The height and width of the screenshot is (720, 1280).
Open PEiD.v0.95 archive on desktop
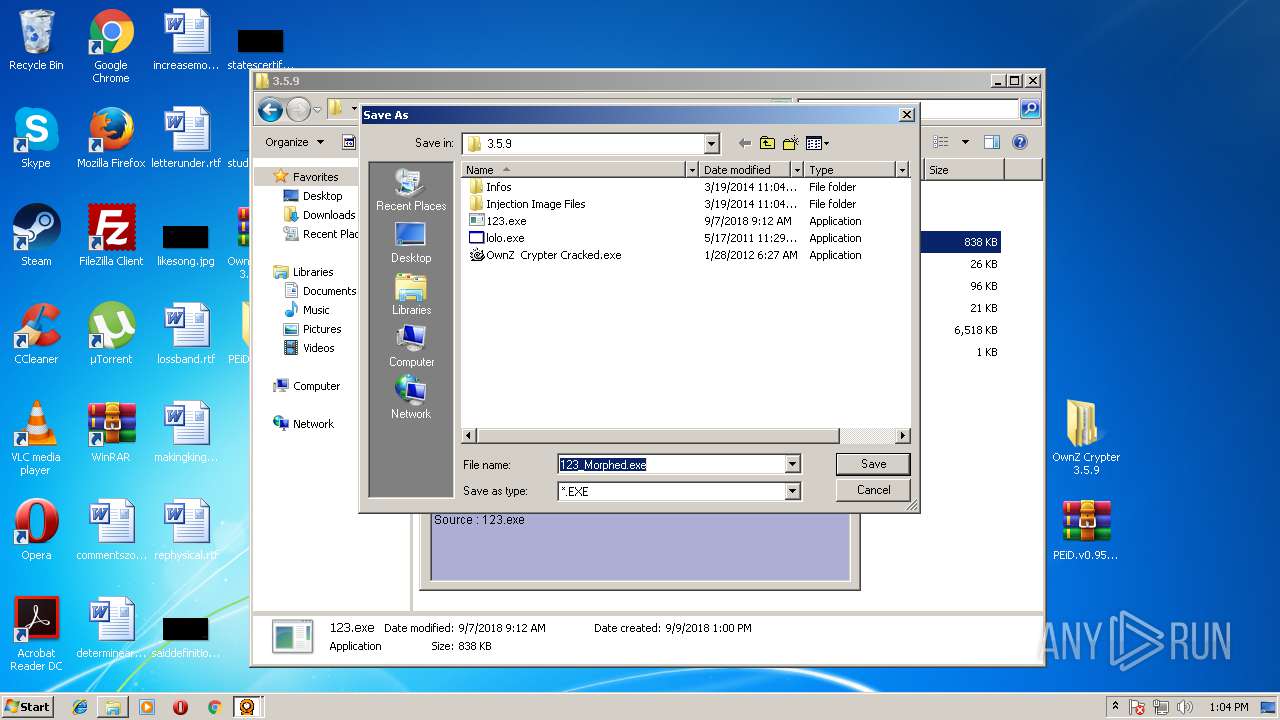pos(1086,530)
